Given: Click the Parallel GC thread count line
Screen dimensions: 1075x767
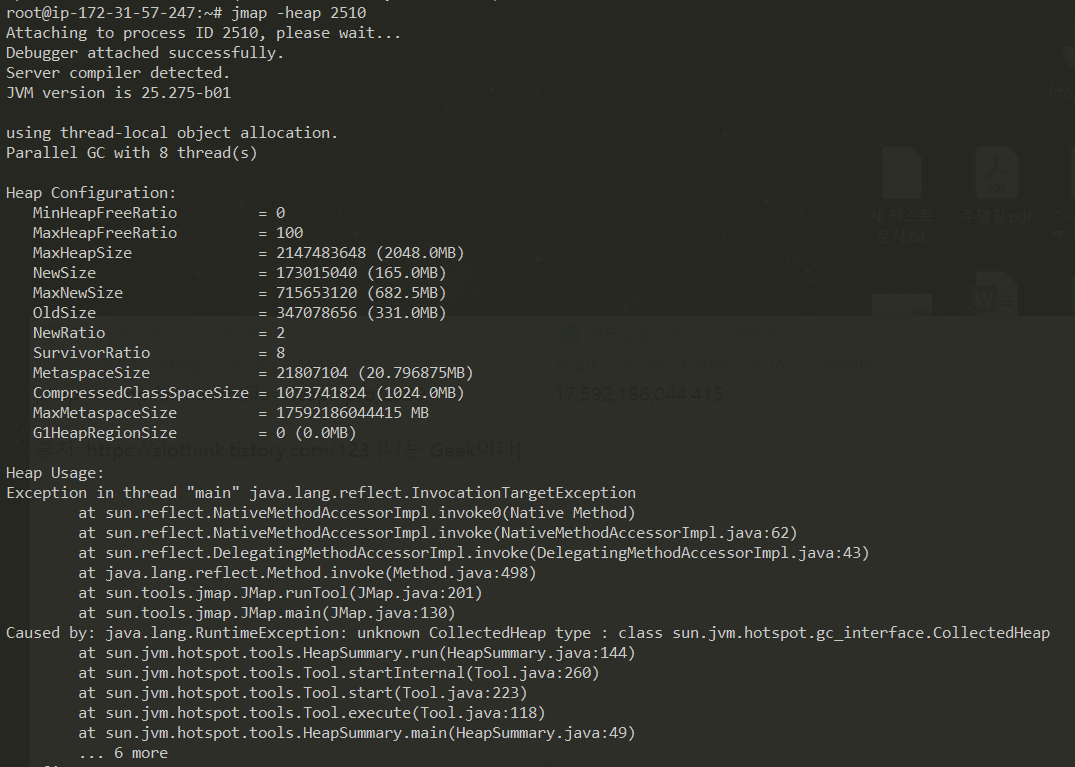Looking at the screenshot, I should pyautogui.click(x=131, y=153).
